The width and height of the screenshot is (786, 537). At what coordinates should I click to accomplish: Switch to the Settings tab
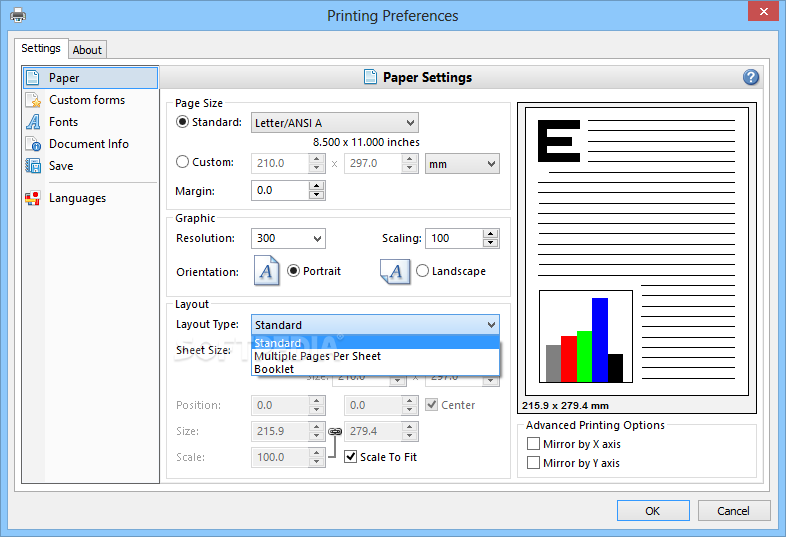point(41,48)
